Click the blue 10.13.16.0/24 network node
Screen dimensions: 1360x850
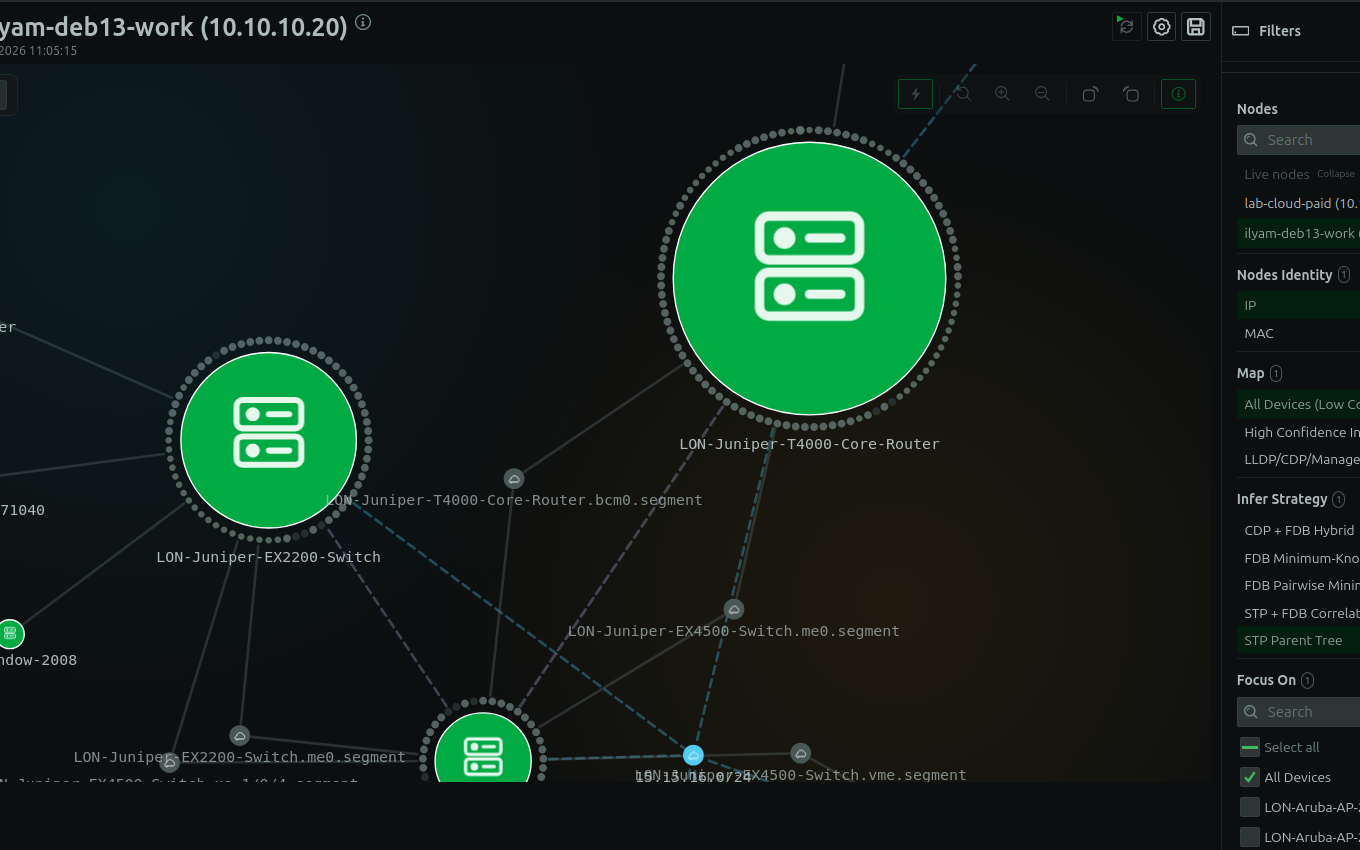point(693,755)
